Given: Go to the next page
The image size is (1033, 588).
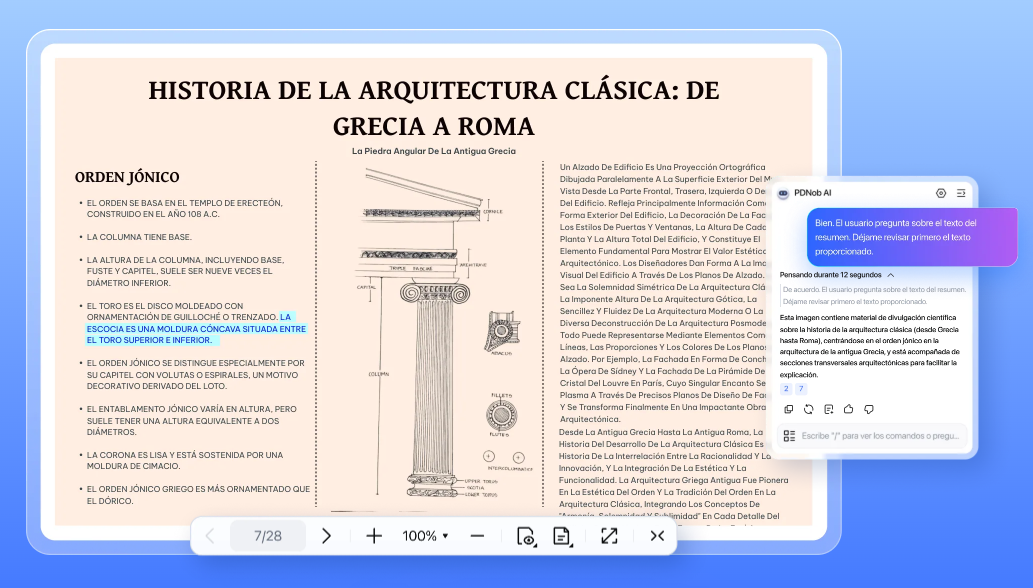Looking at the screenshot, I should (327, 536).
